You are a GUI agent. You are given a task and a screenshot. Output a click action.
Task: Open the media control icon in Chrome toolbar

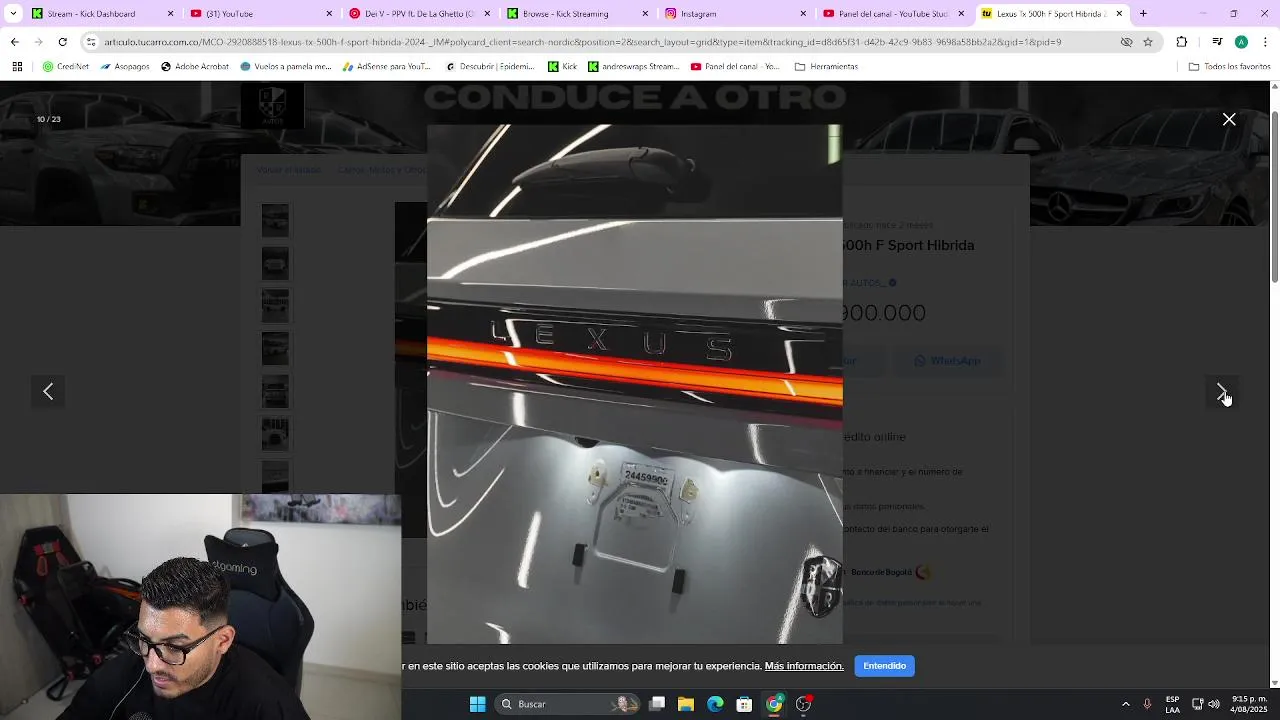pos(1217,42)
